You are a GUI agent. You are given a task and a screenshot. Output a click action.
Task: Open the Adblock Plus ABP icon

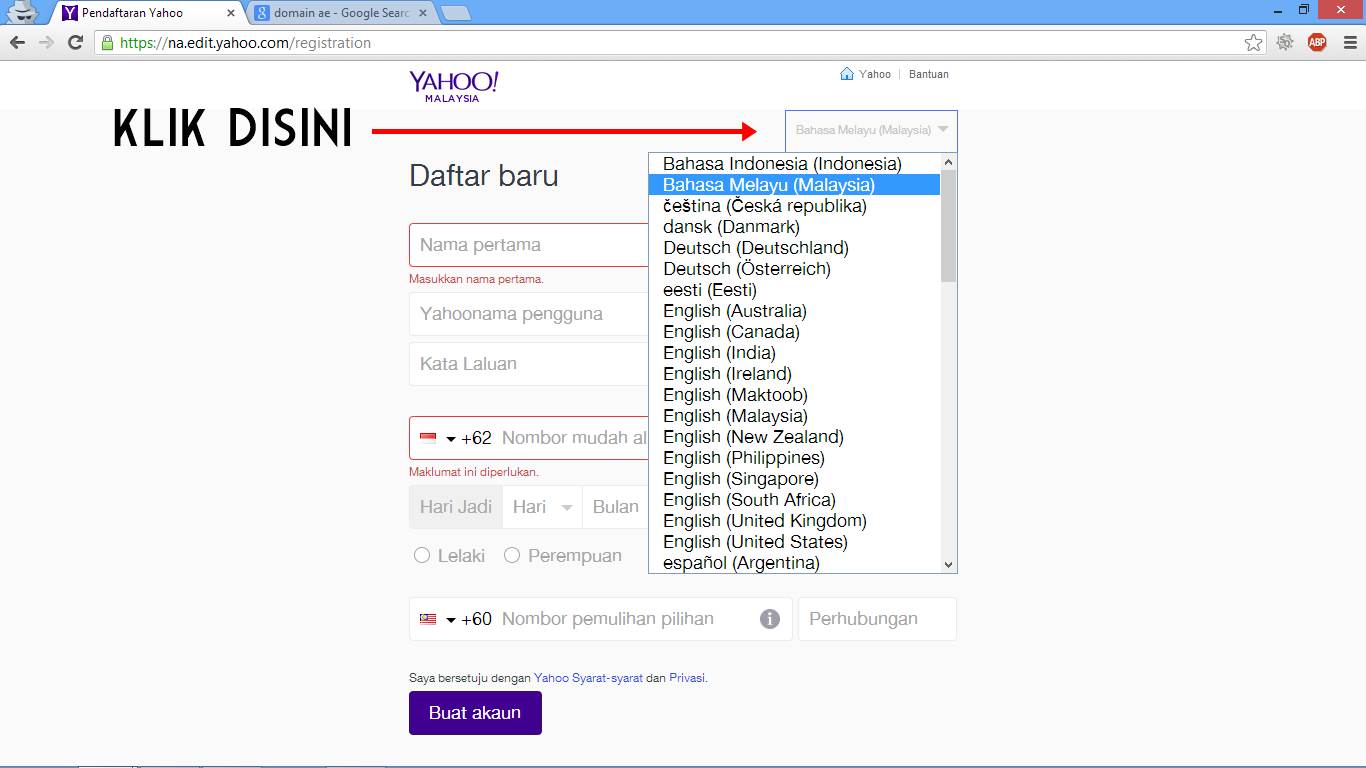(1317, 42)
